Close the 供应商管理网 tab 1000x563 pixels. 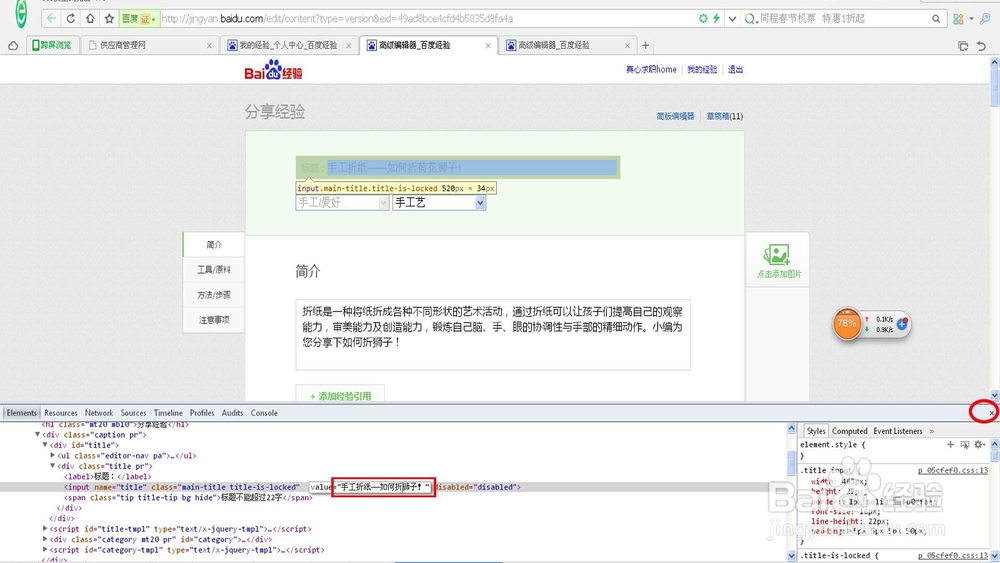209,45
